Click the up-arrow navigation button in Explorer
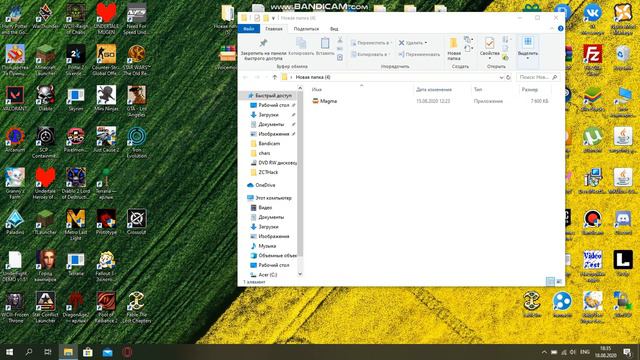Viewport: 640px width, 360px height. pos(275,77)
